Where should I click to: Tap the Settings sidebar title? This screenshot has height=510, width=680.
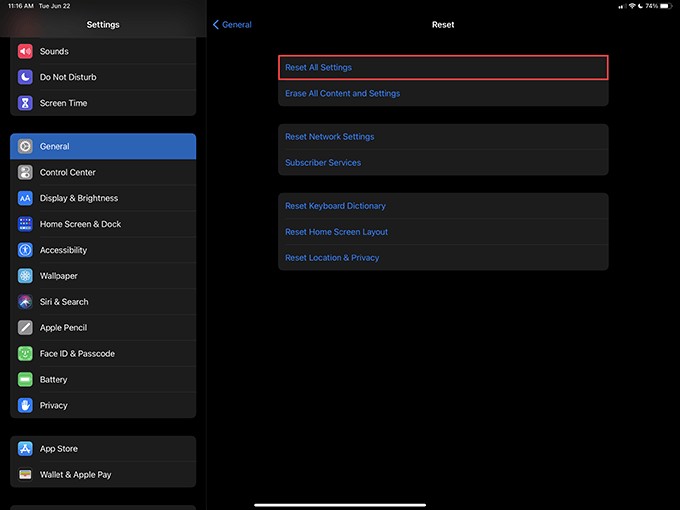[x=103, y=25]
